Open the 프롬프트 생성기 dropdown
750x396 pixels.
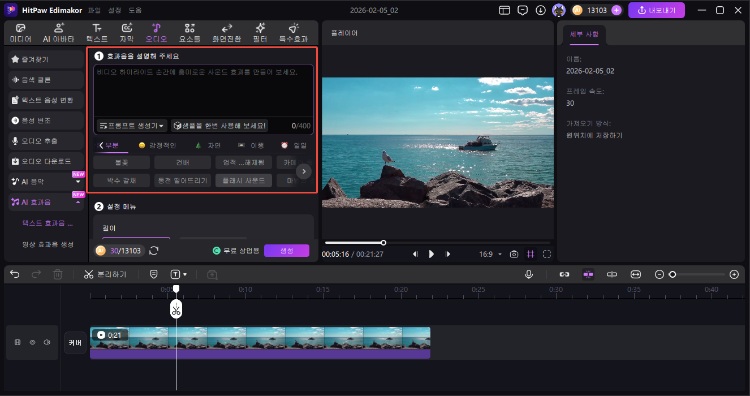[x=132, y=125]
